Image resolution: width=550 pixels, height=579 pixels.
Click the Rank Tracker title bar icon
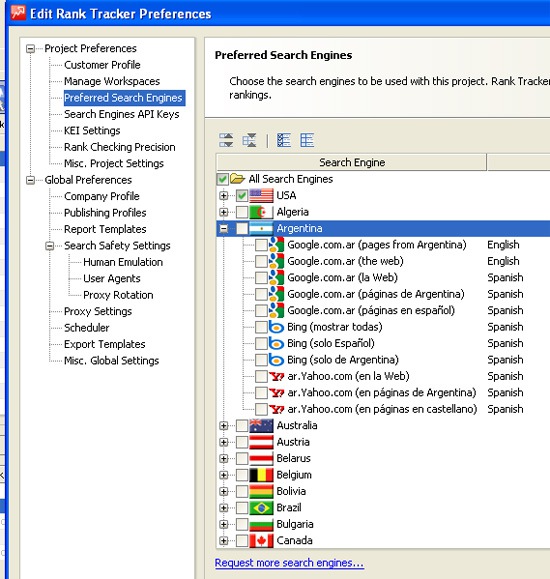(x=18, y=13)
